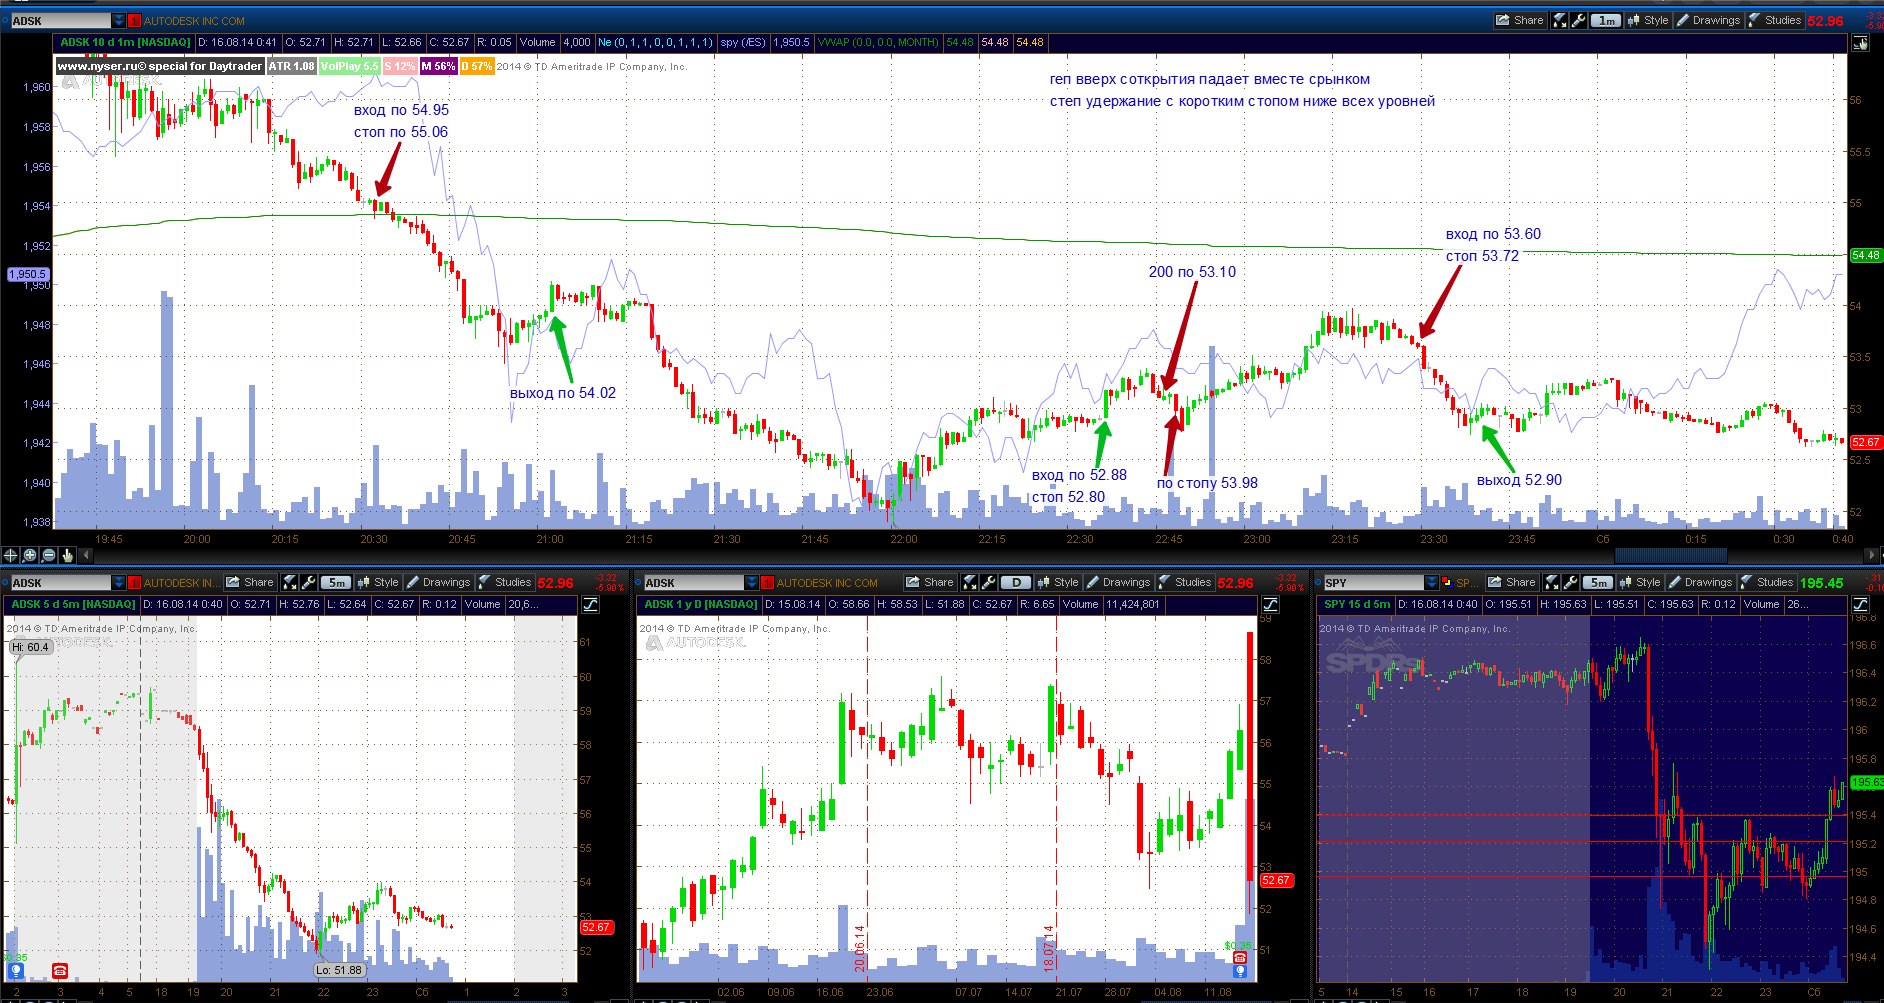This screenshot has width=1884, height=1003.
Task: Toggle the curve sidebar icon on ADSK 5m chart
Action: click(x=590, y=604)
